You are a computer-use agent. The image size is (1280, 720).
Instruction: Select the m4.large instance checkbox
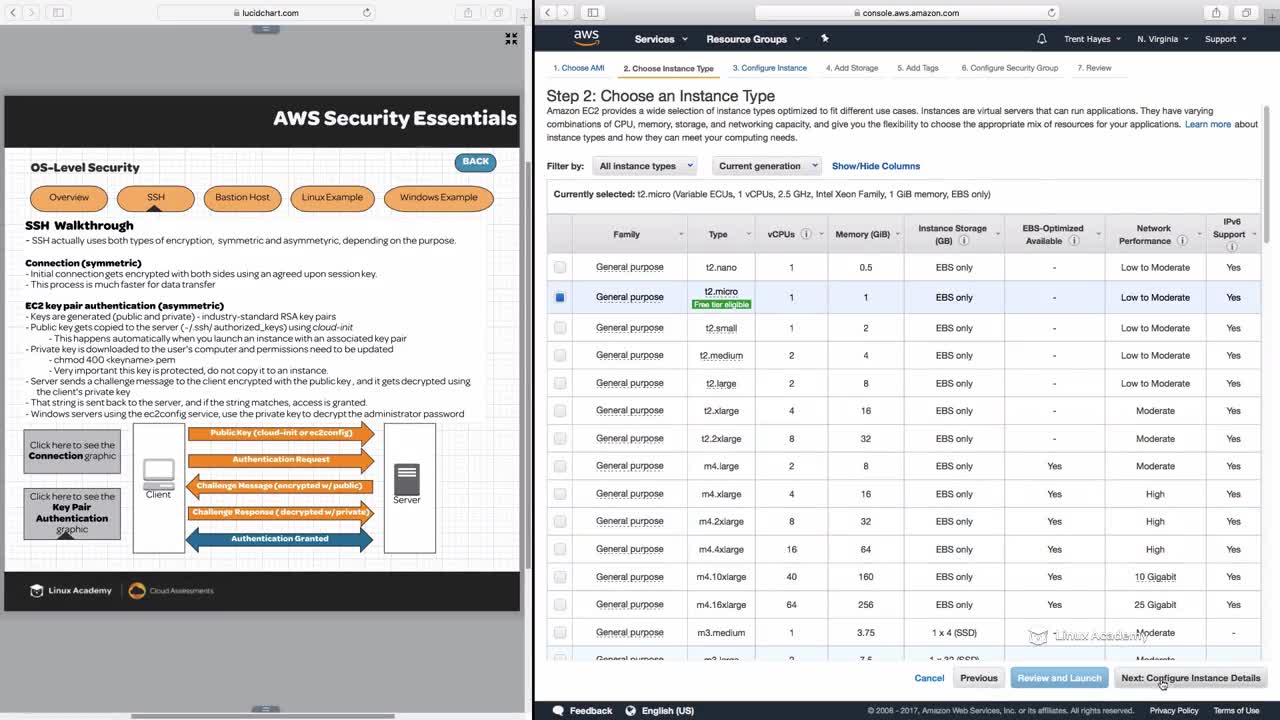pos(560,466)
